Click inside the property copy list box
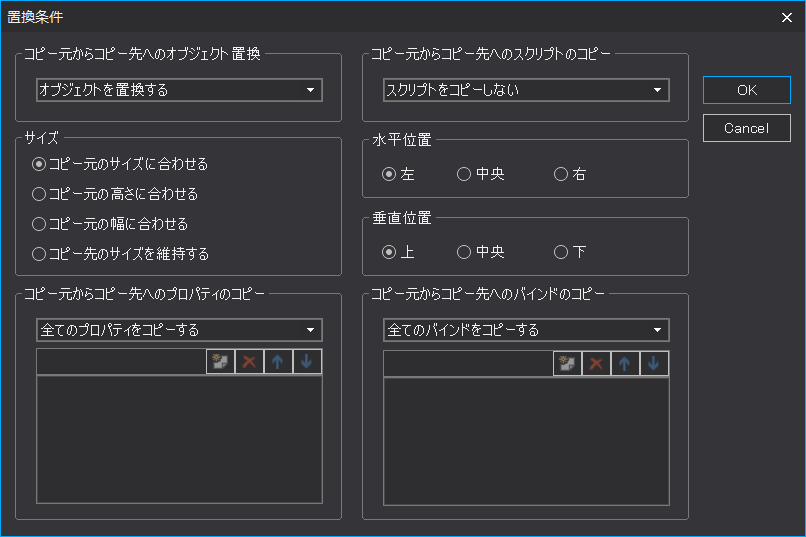The width and height of the screenshot is (806, 537). click(179, 439)
